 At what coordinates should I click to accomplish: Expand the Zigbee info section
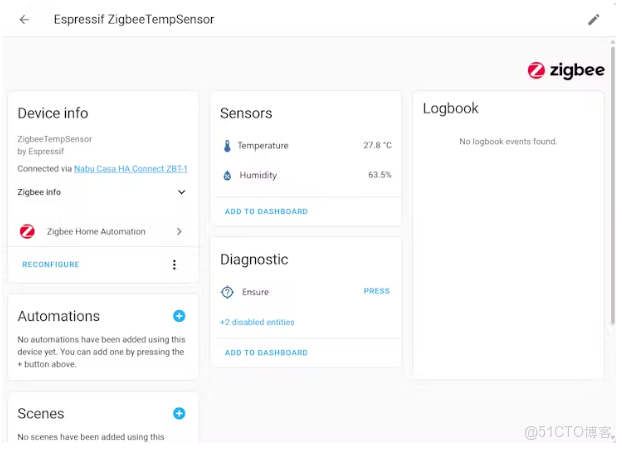click(181, 192)
